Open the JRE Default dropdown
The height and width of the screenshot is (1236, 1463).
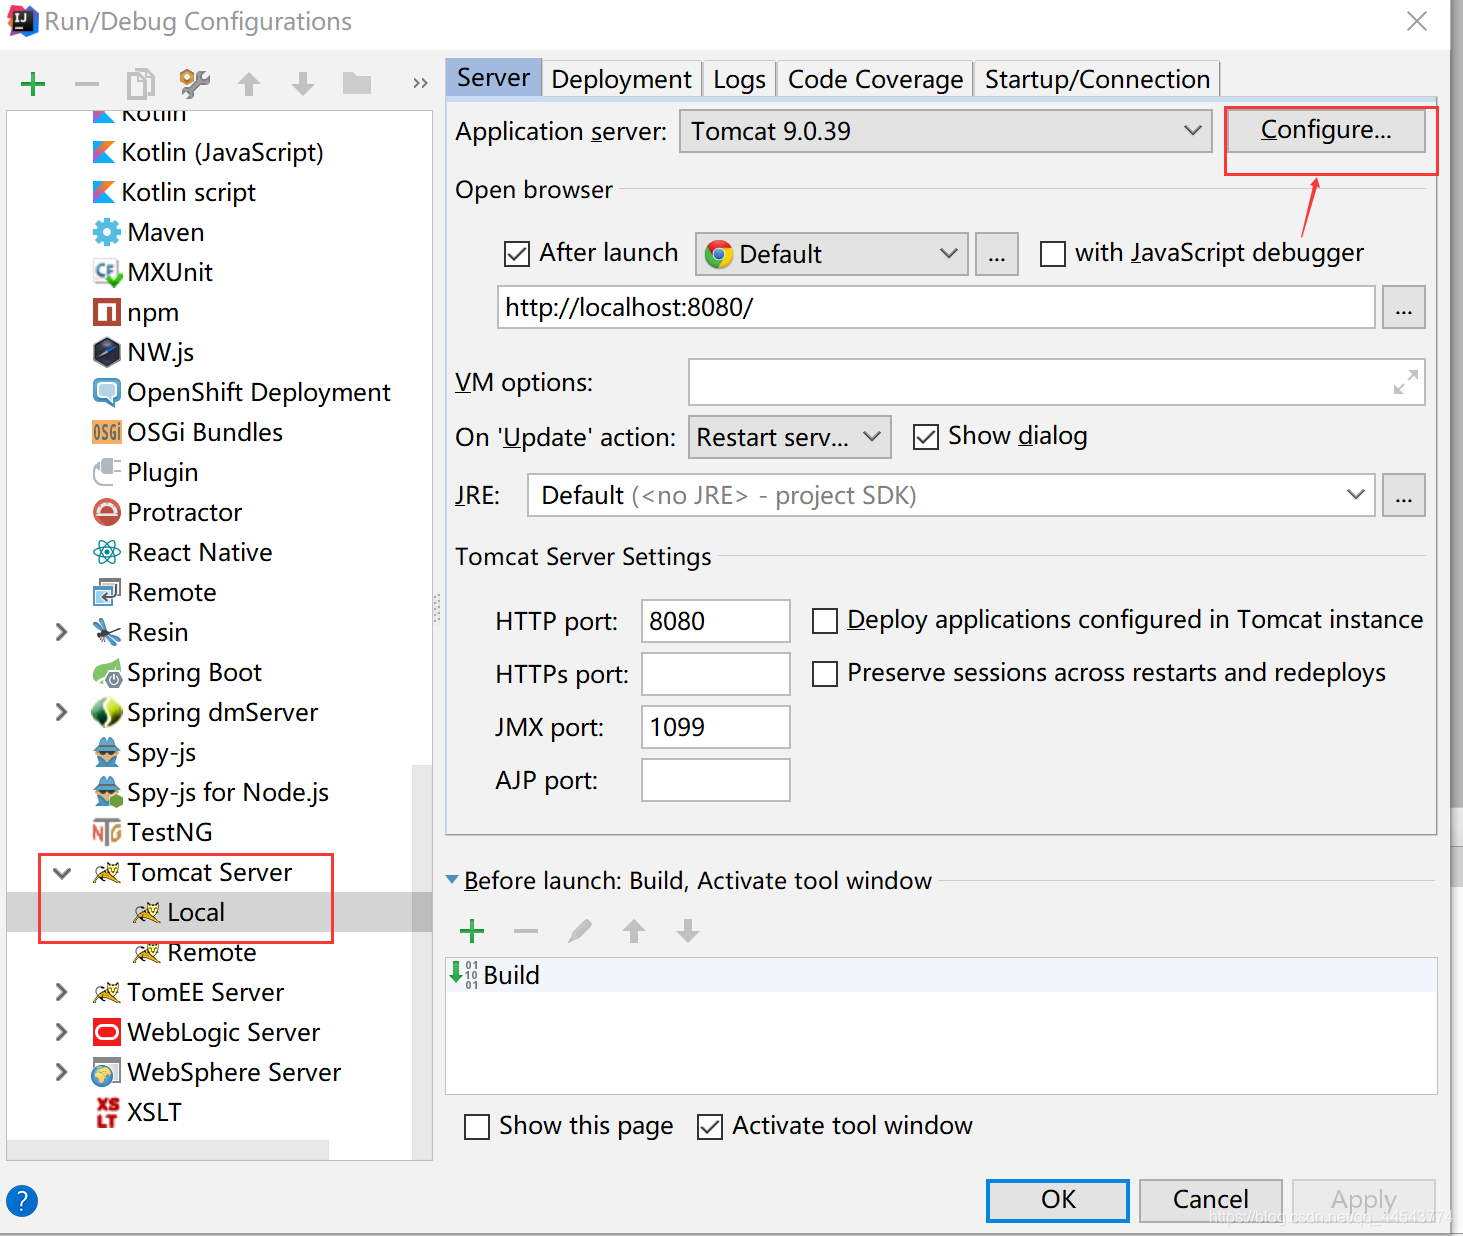click(951, 495)
